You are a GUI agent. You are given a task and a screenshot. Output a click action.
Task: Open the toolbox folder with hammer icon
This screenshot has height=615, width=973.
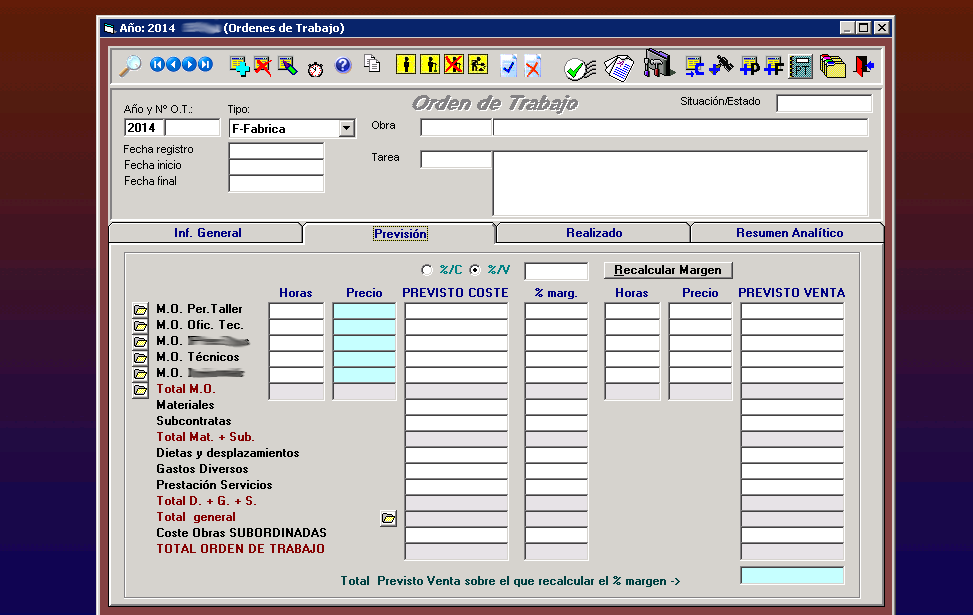[x=659, y=64]
